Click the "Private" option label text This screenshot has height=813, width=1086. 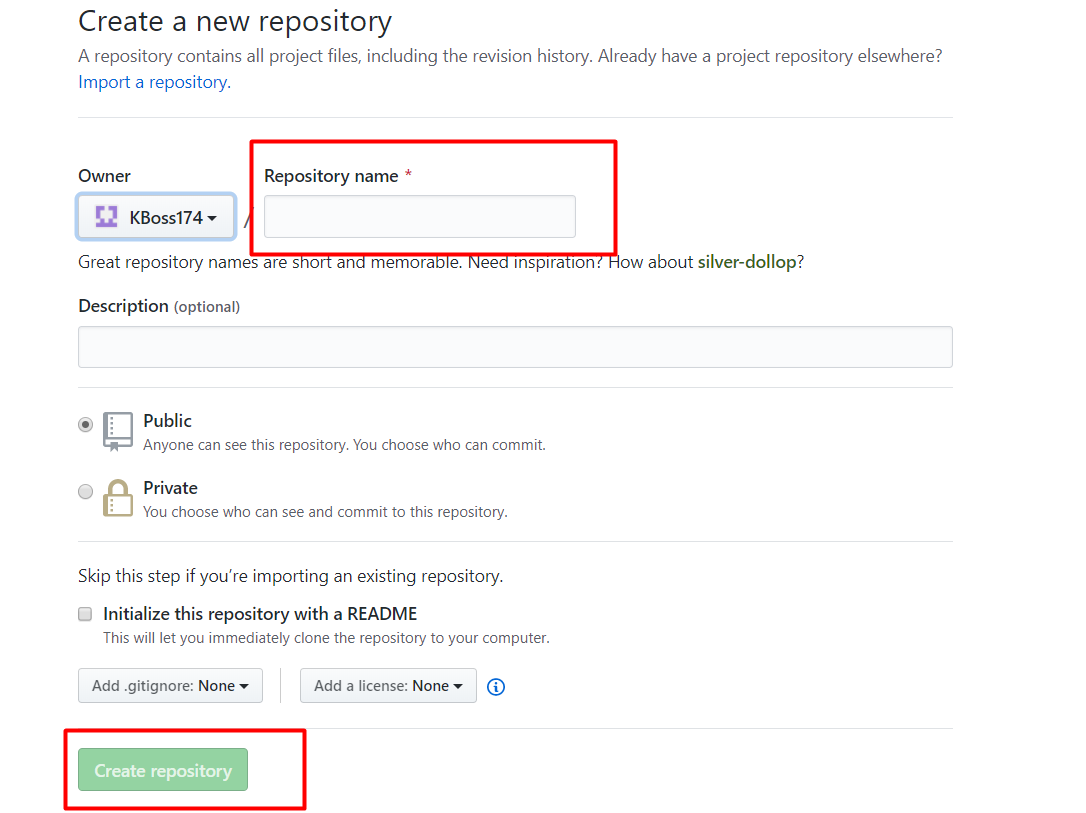[170, 488]
